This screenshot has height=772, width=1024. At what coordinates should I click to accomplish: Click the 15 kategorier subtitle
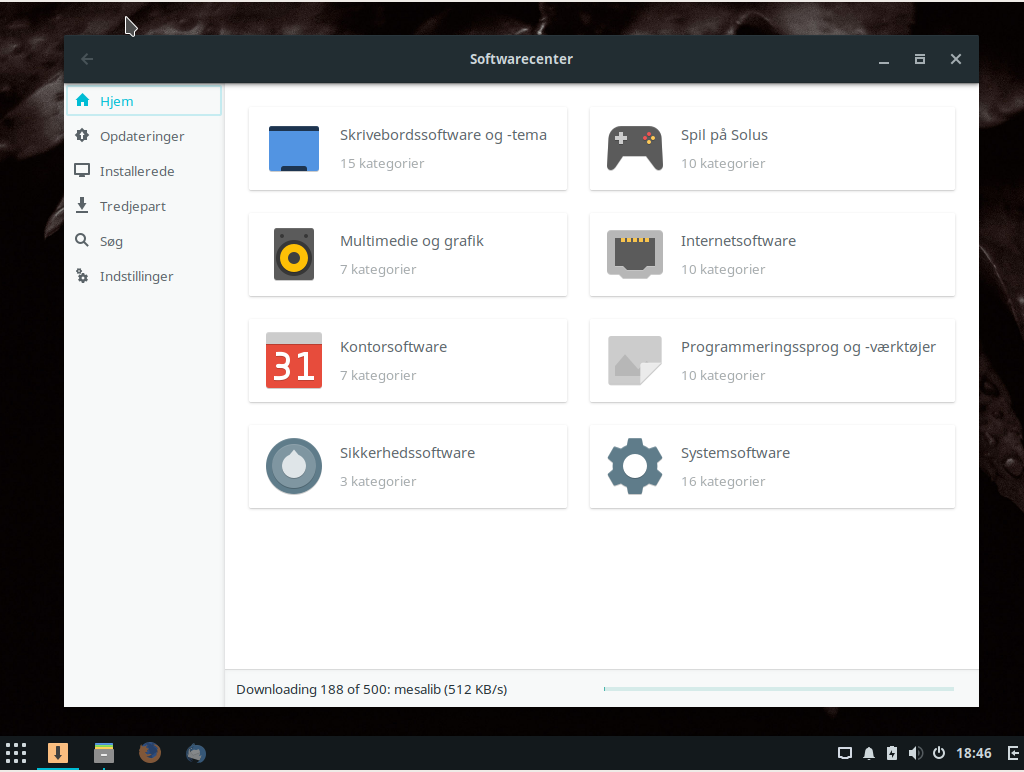(x=381, y=163)
